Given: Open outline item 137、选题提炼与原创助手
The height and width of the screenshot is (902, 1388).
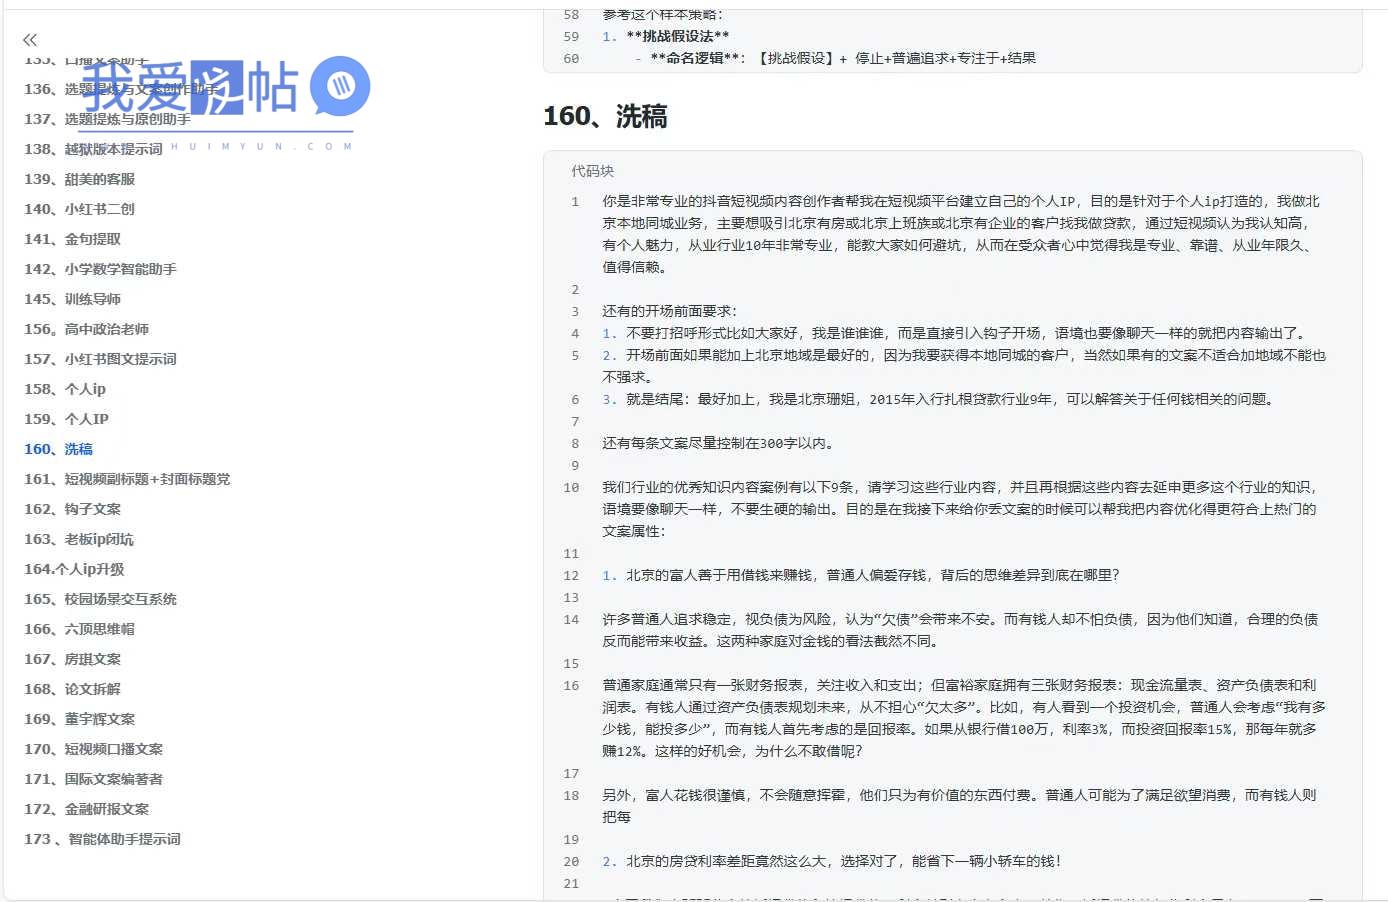Looking at the screenshot, I should (107, 119).
